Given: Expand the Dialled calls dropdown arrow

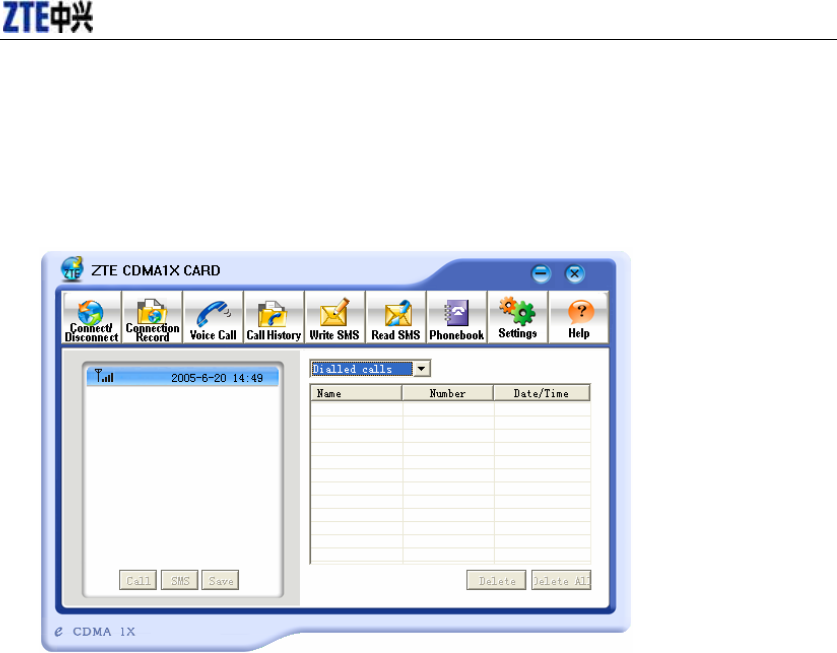Looking at the screenshot, I should (422, 369).
